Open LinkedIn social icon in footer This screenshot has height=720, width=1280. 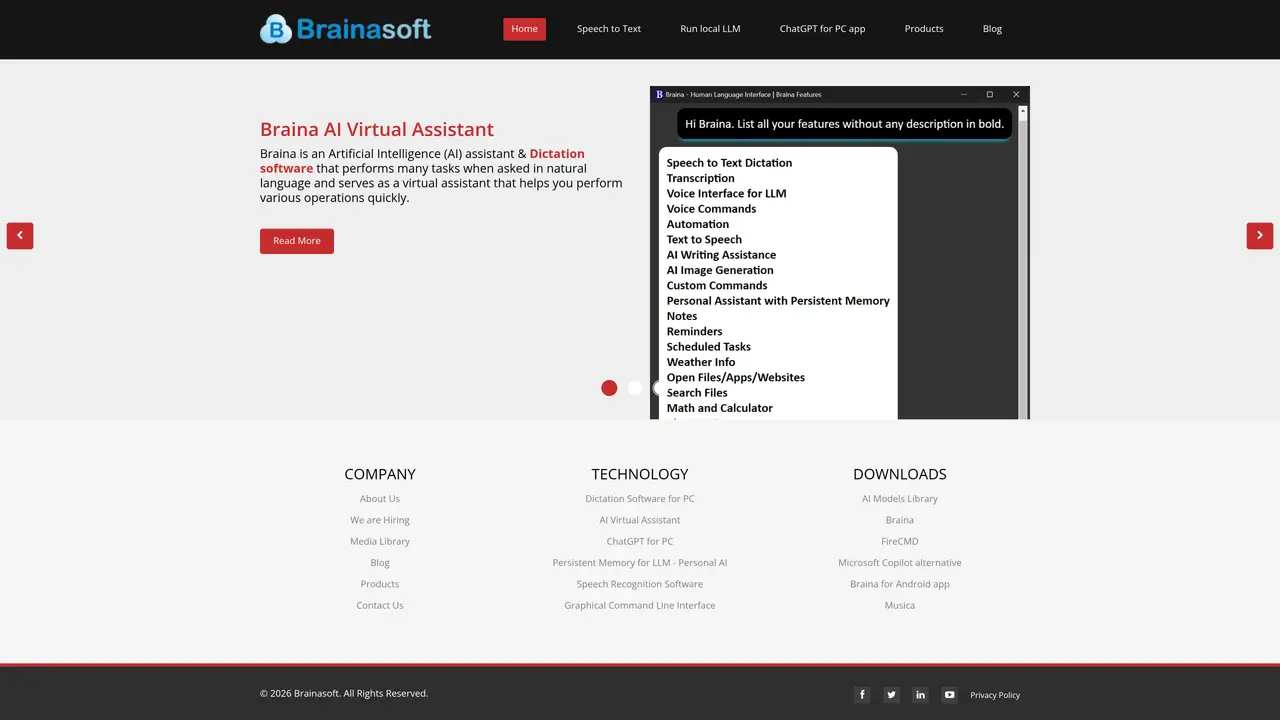click(x=920, y=695)
